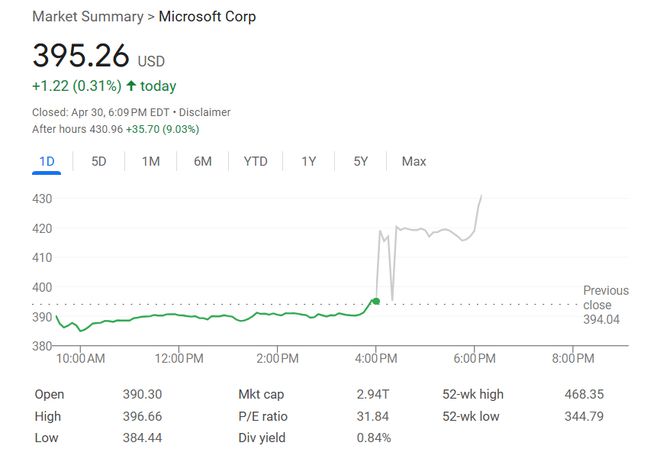This screenshot has height=462, width=660.
Task: Open the Disclaimer link
Action: pos(207,112)
